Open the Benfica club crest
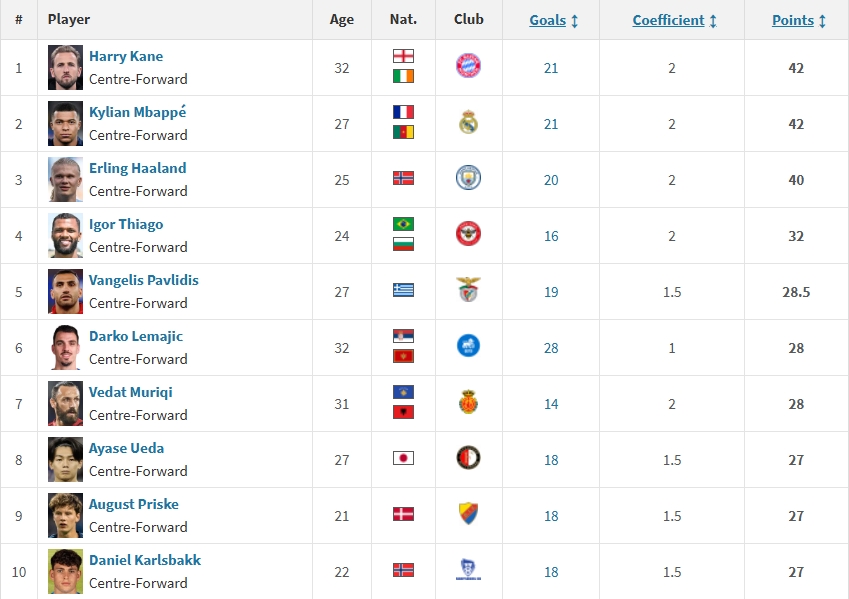 tap(468, 291)
